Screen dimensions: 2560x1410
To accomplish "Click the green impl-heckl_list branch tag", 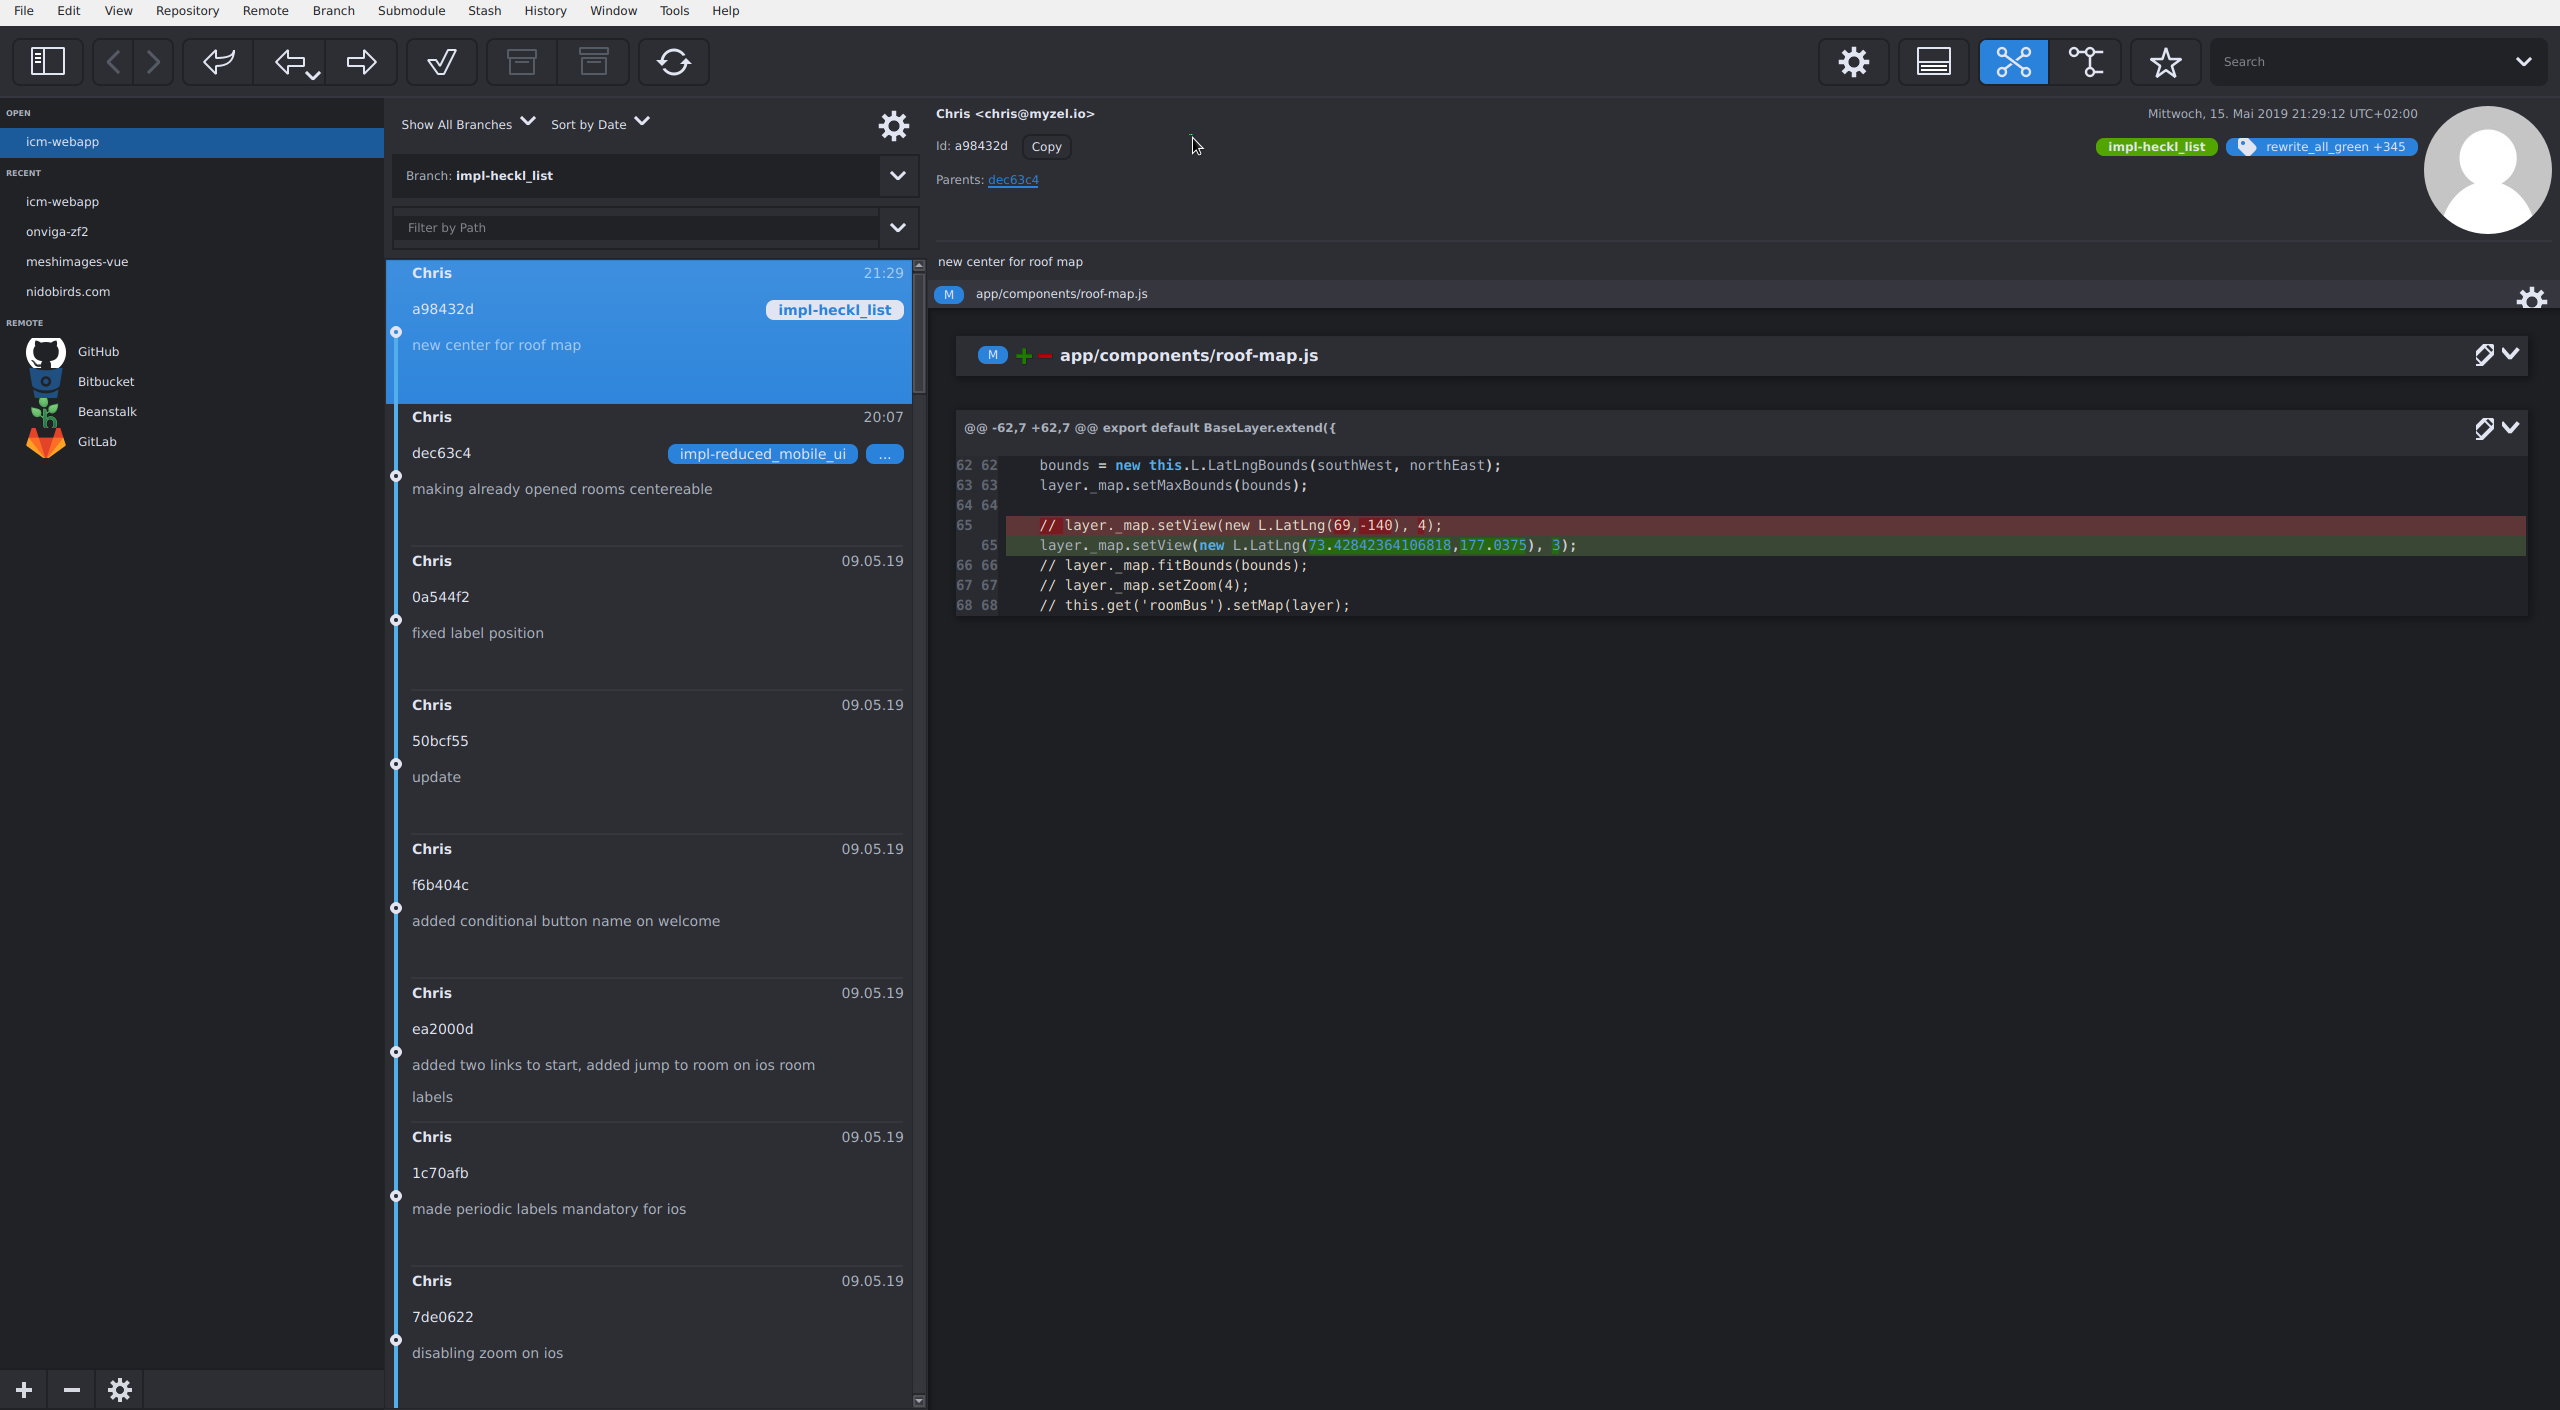I will (2155, 147).
